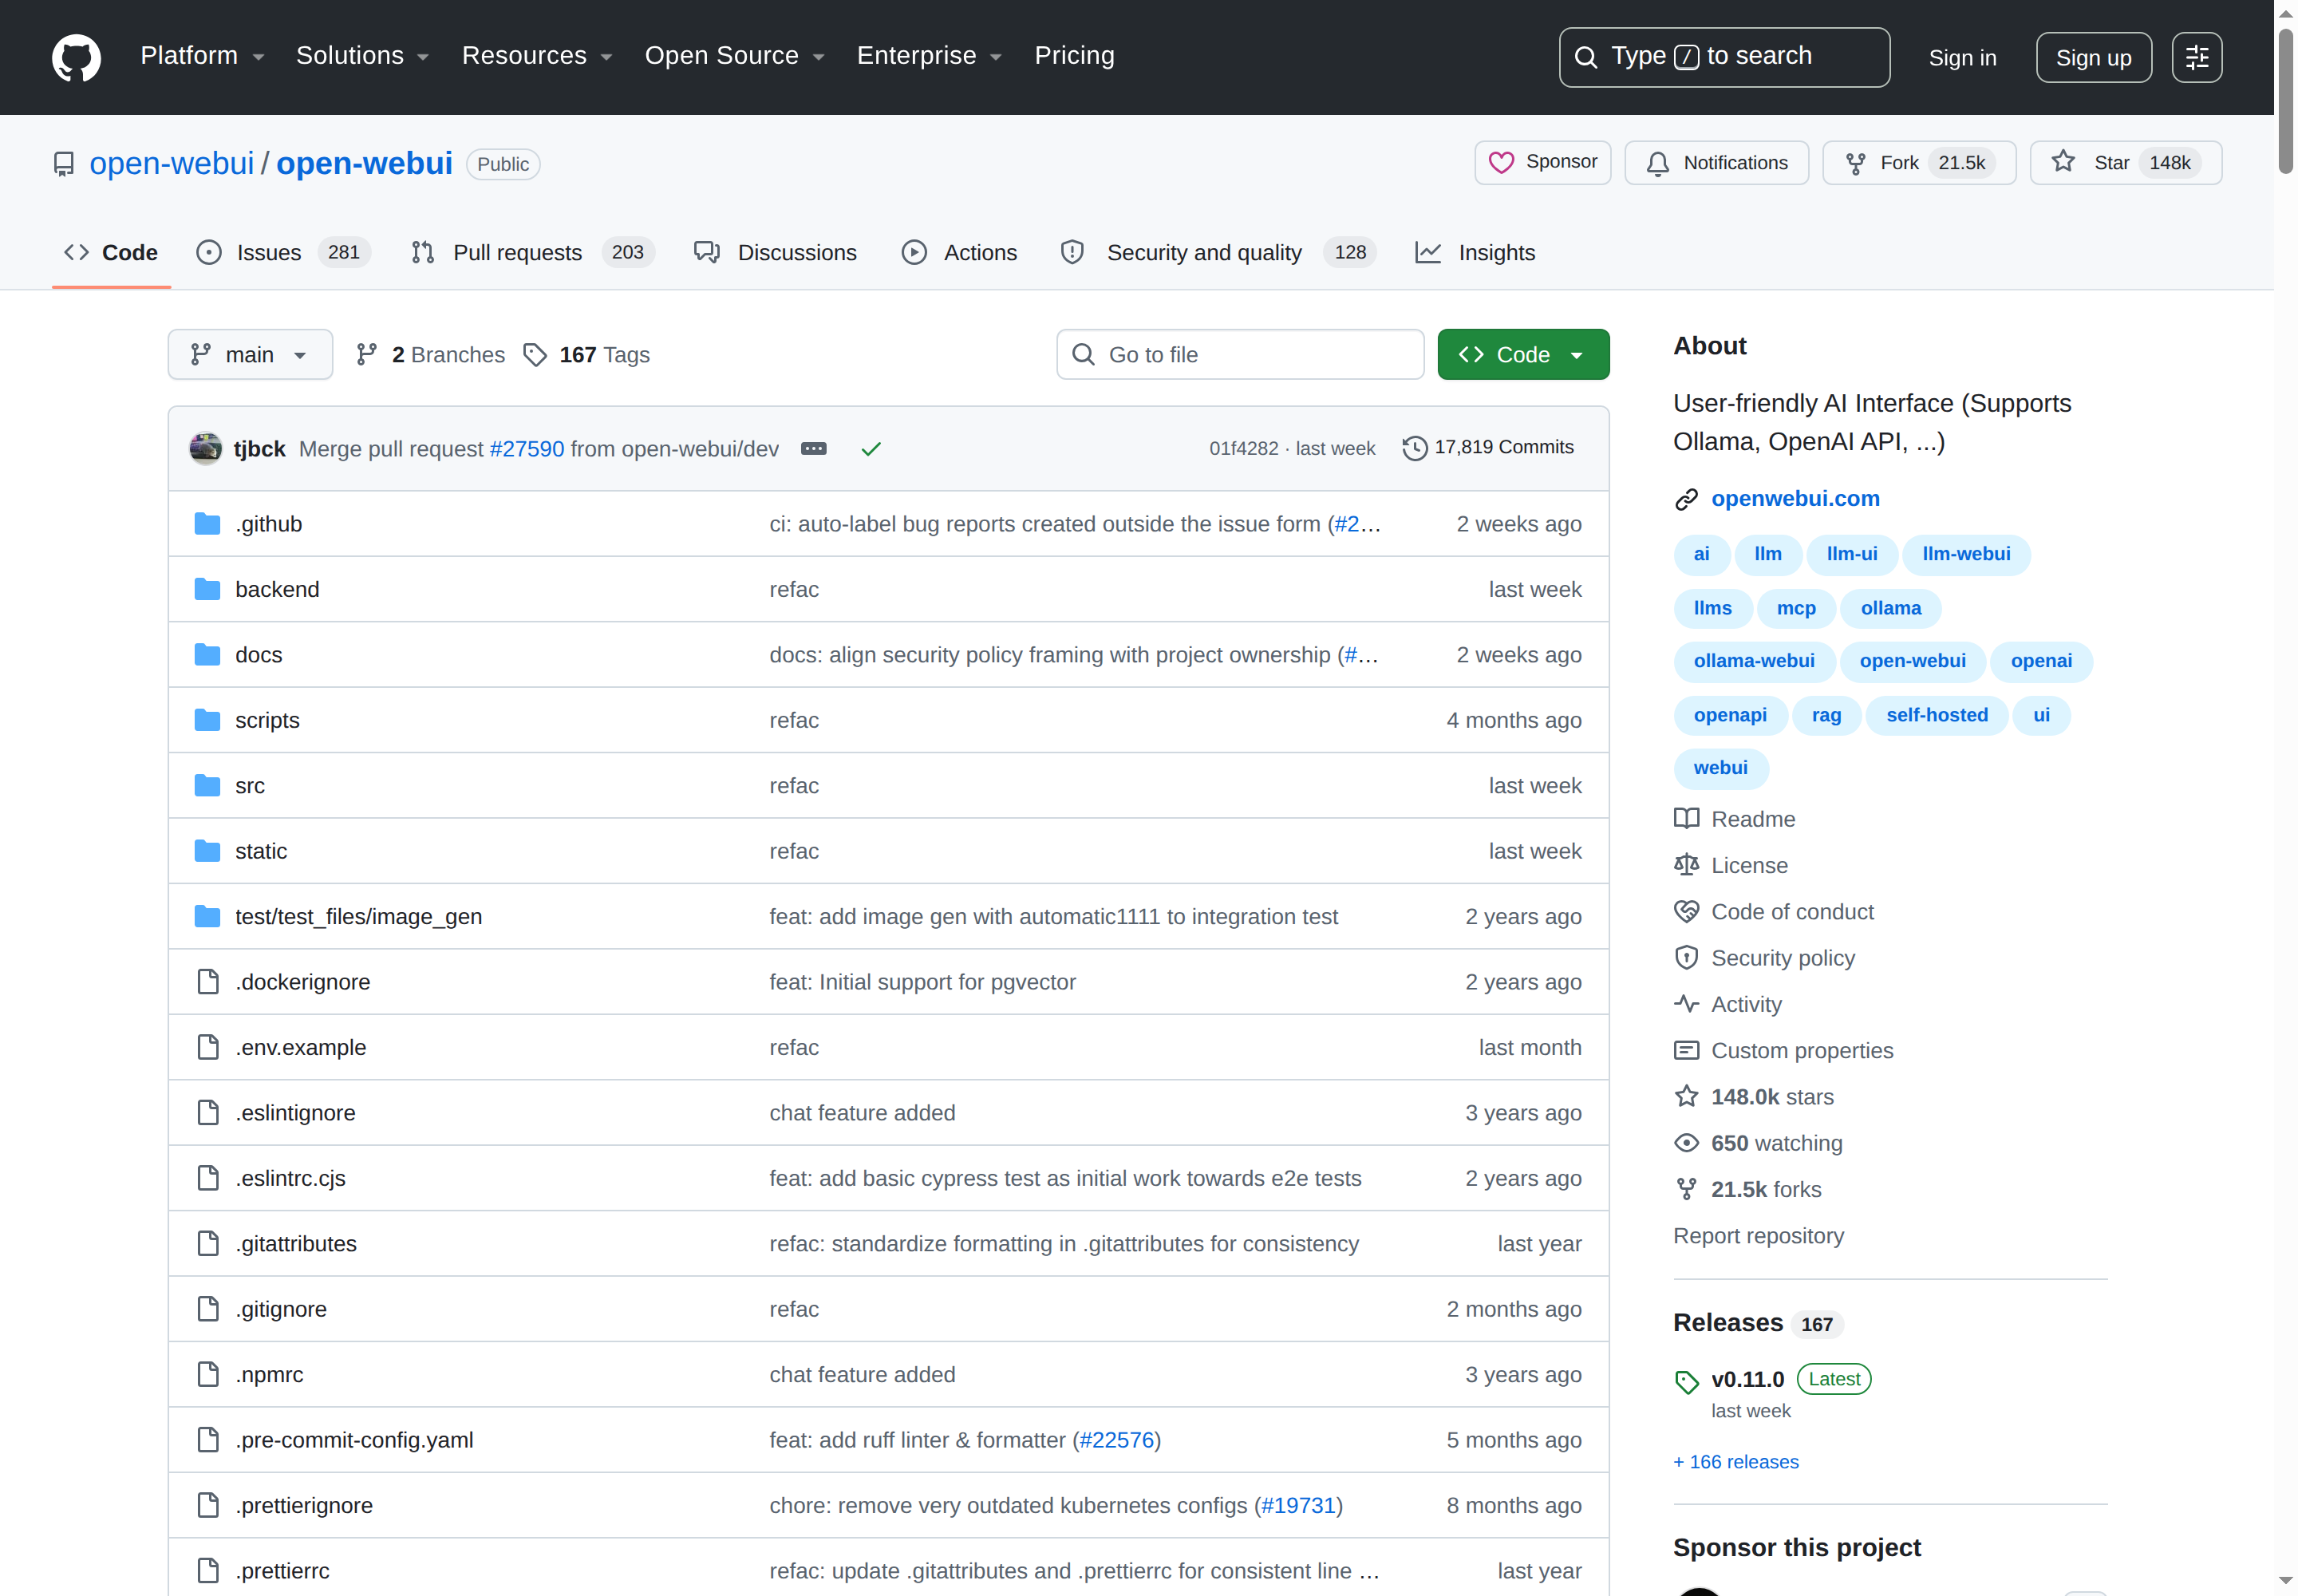Click the Readme book icon link
The image size is (2298, 1596).
coord(1734,819)
